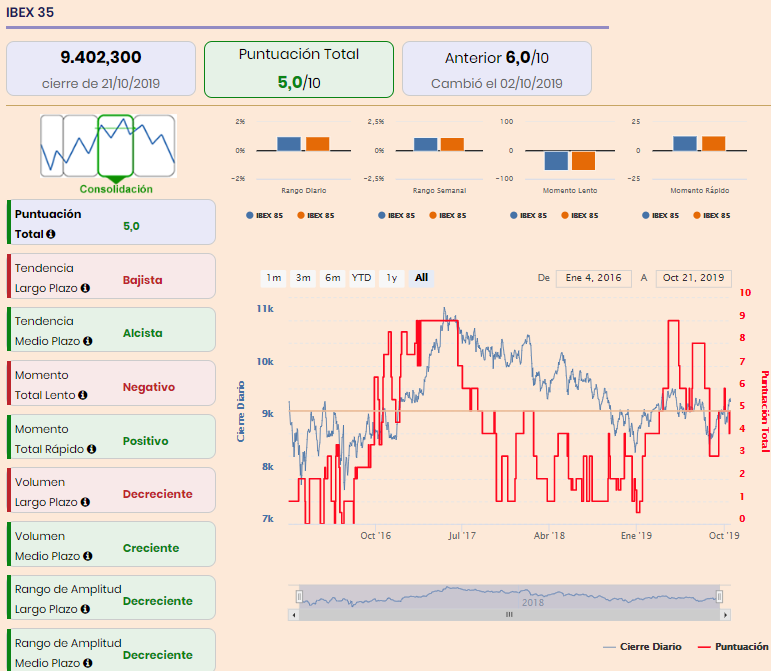Click the Volumen Largo Plazo Decreciente value
This screenshot has height=671, width=771.
157,494
